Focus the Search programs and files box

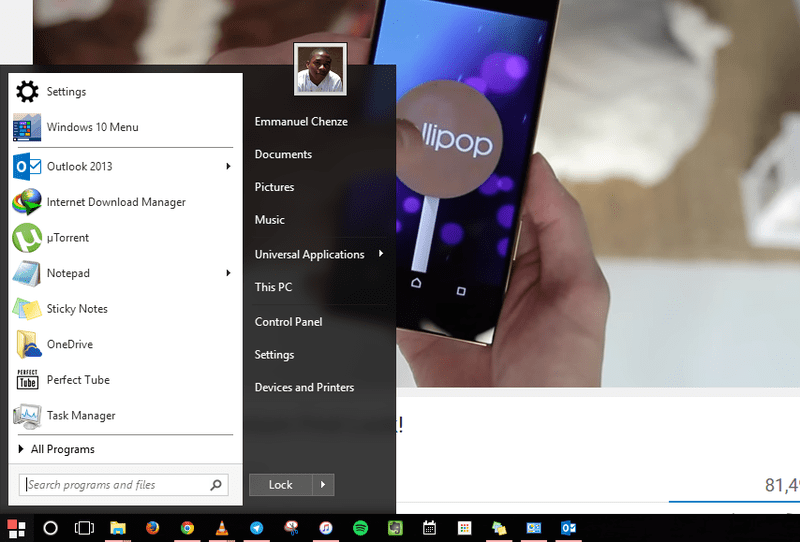[x=123, y=485]
